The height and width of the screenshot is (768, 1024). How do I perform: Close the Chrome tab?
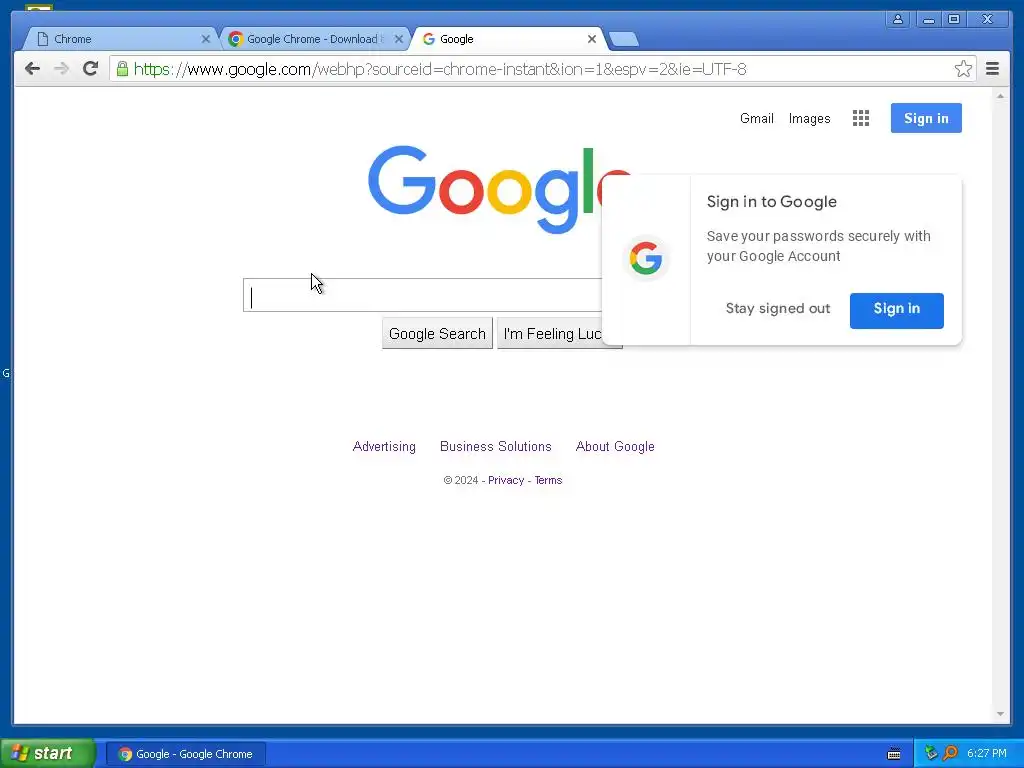click(x=206, y=39)
